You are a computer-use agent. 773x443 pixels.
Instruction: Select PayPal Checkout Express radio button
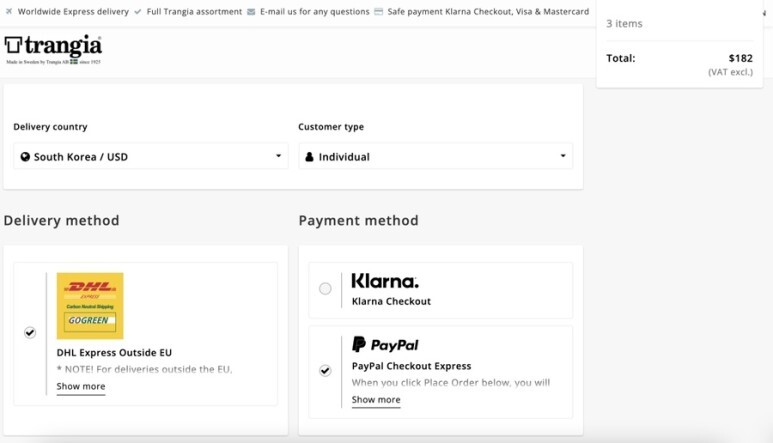(x=325, y=370)
